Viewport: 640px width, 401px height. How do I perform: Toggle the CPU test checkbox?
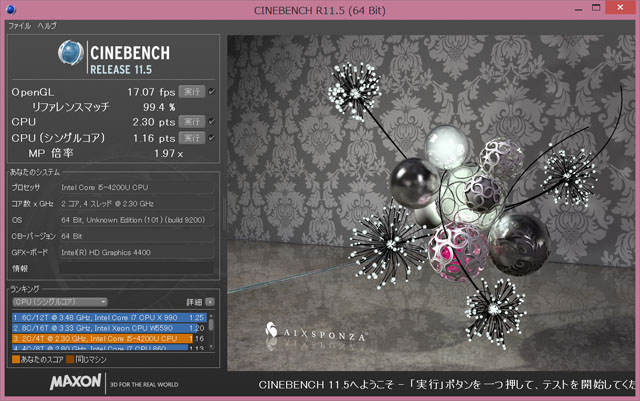click(211, 121)
